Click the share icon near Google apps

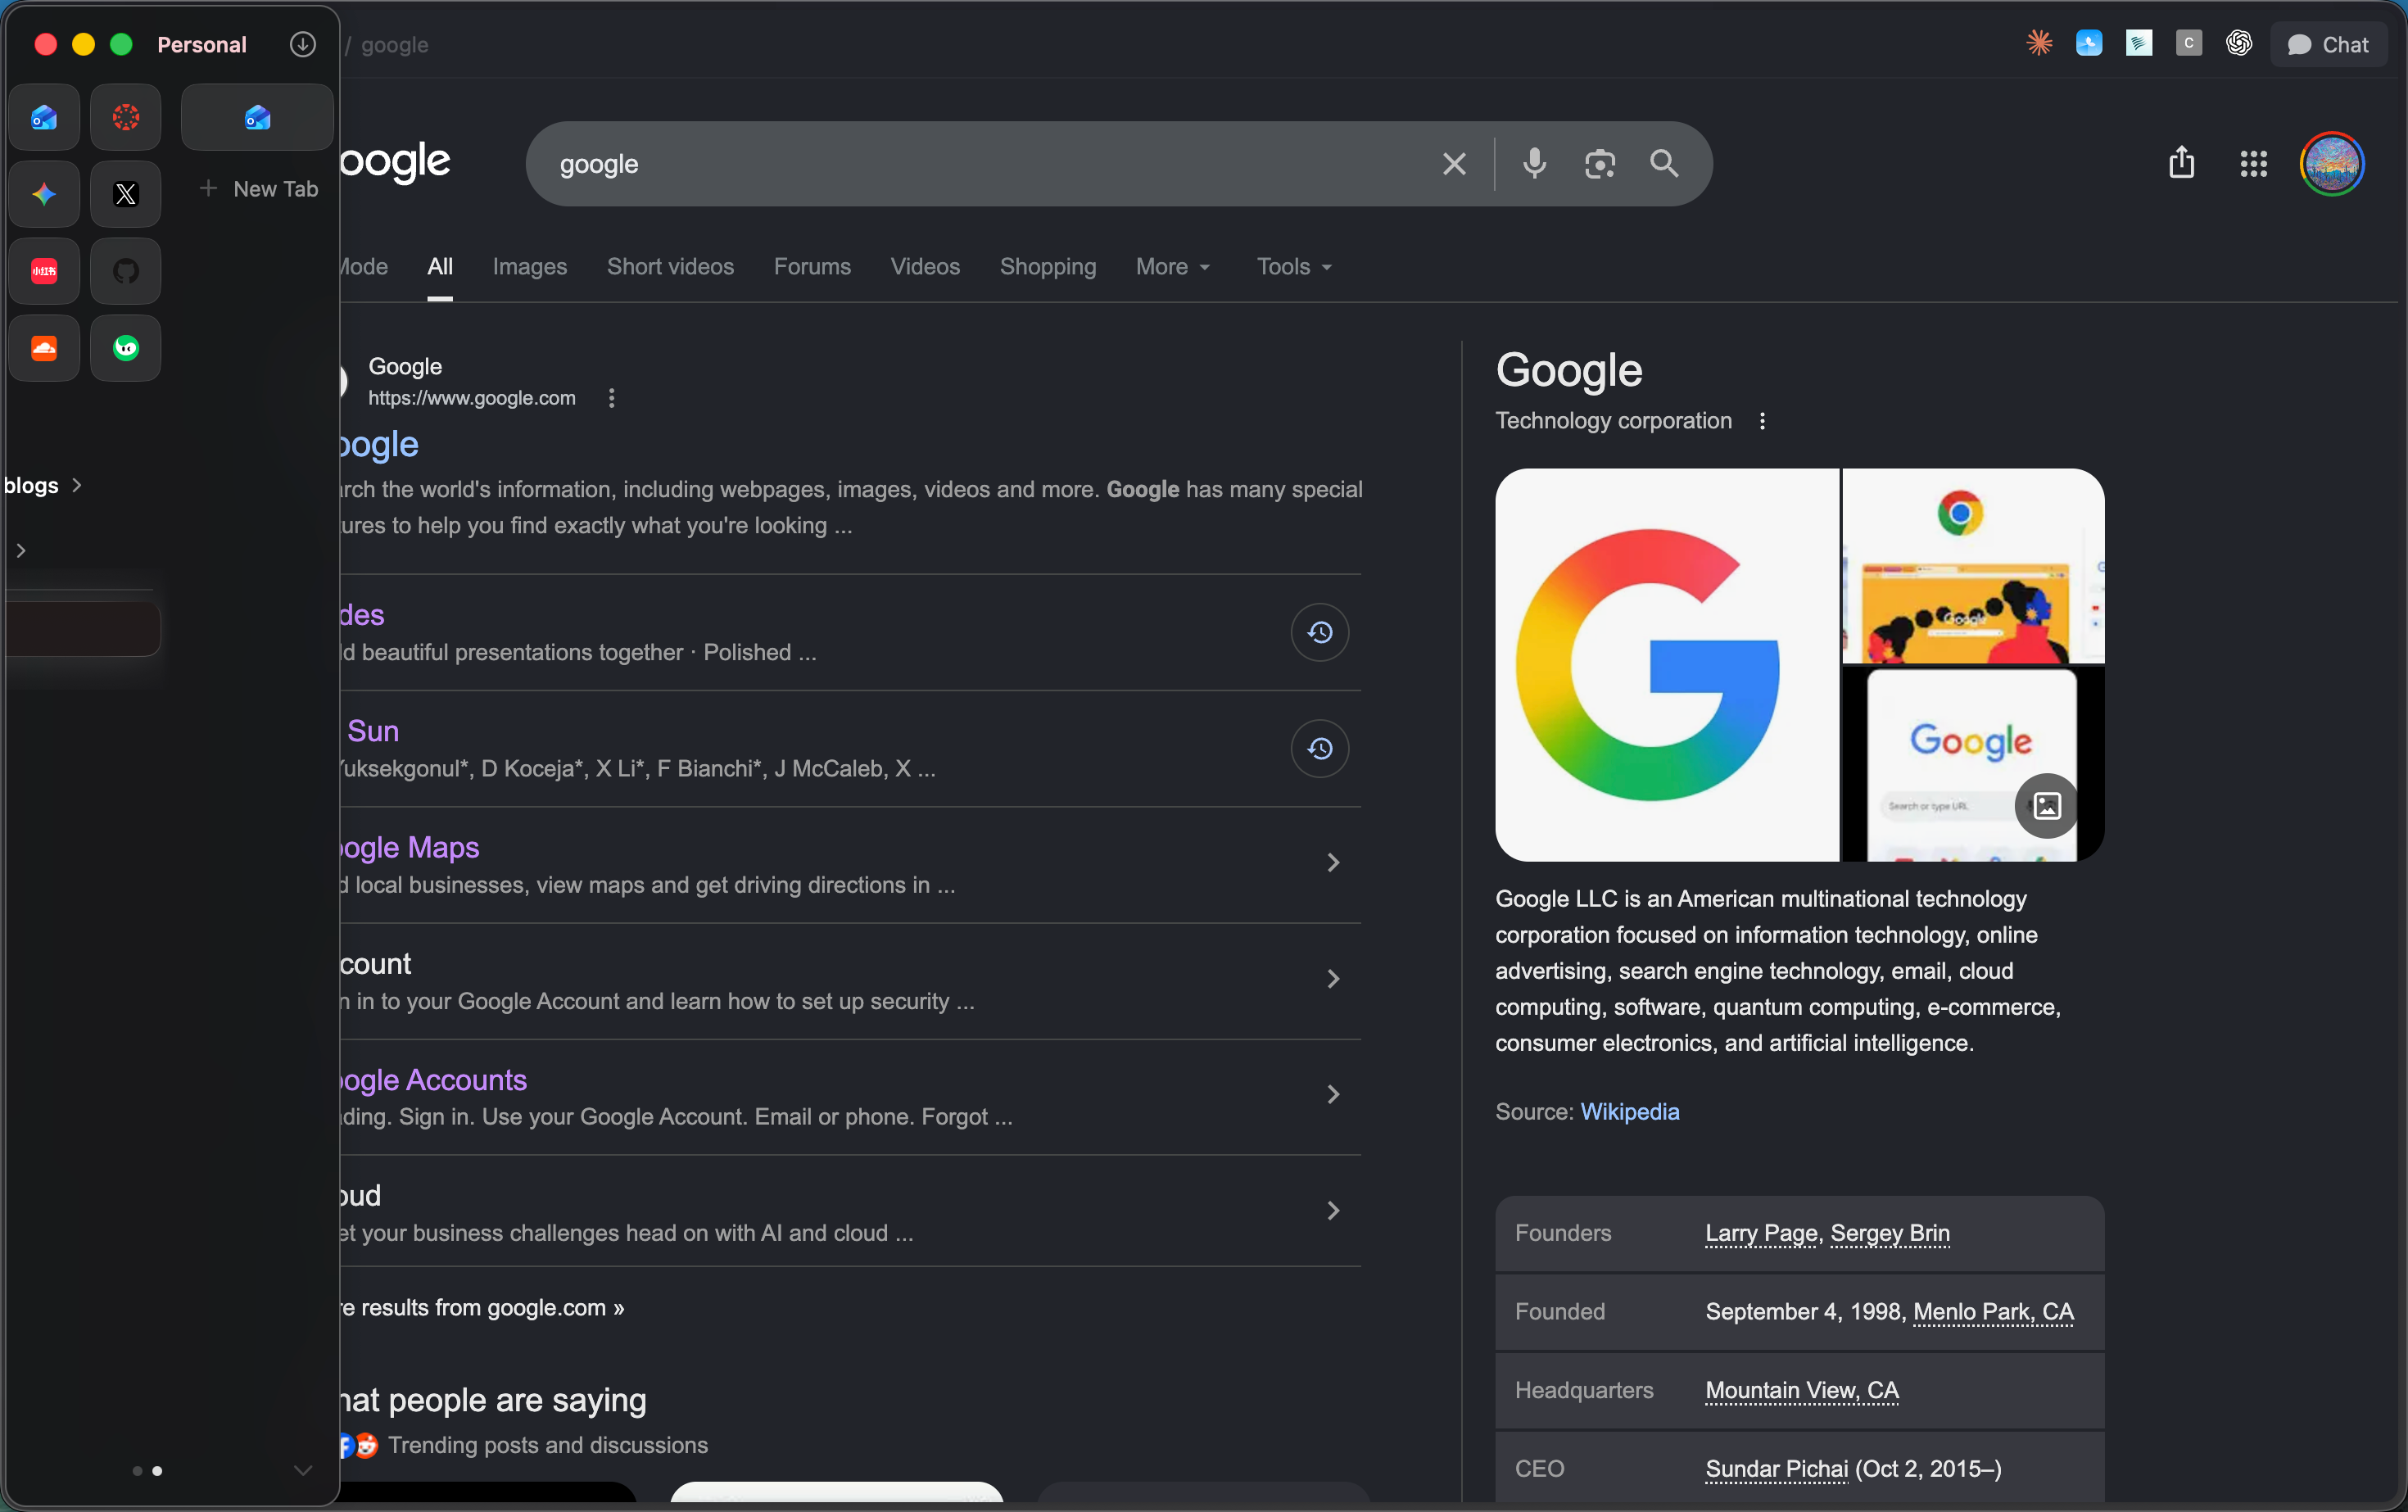[x=2182, y=163]
